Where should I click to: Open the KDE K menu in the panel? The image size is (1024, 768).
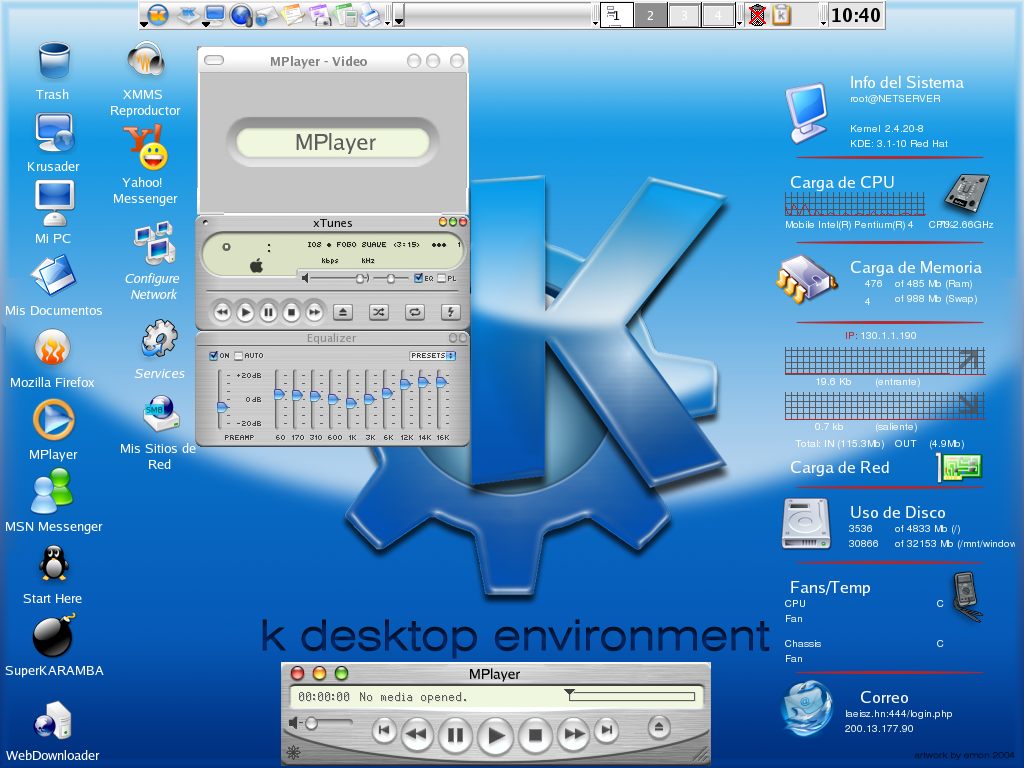[157, 14]
